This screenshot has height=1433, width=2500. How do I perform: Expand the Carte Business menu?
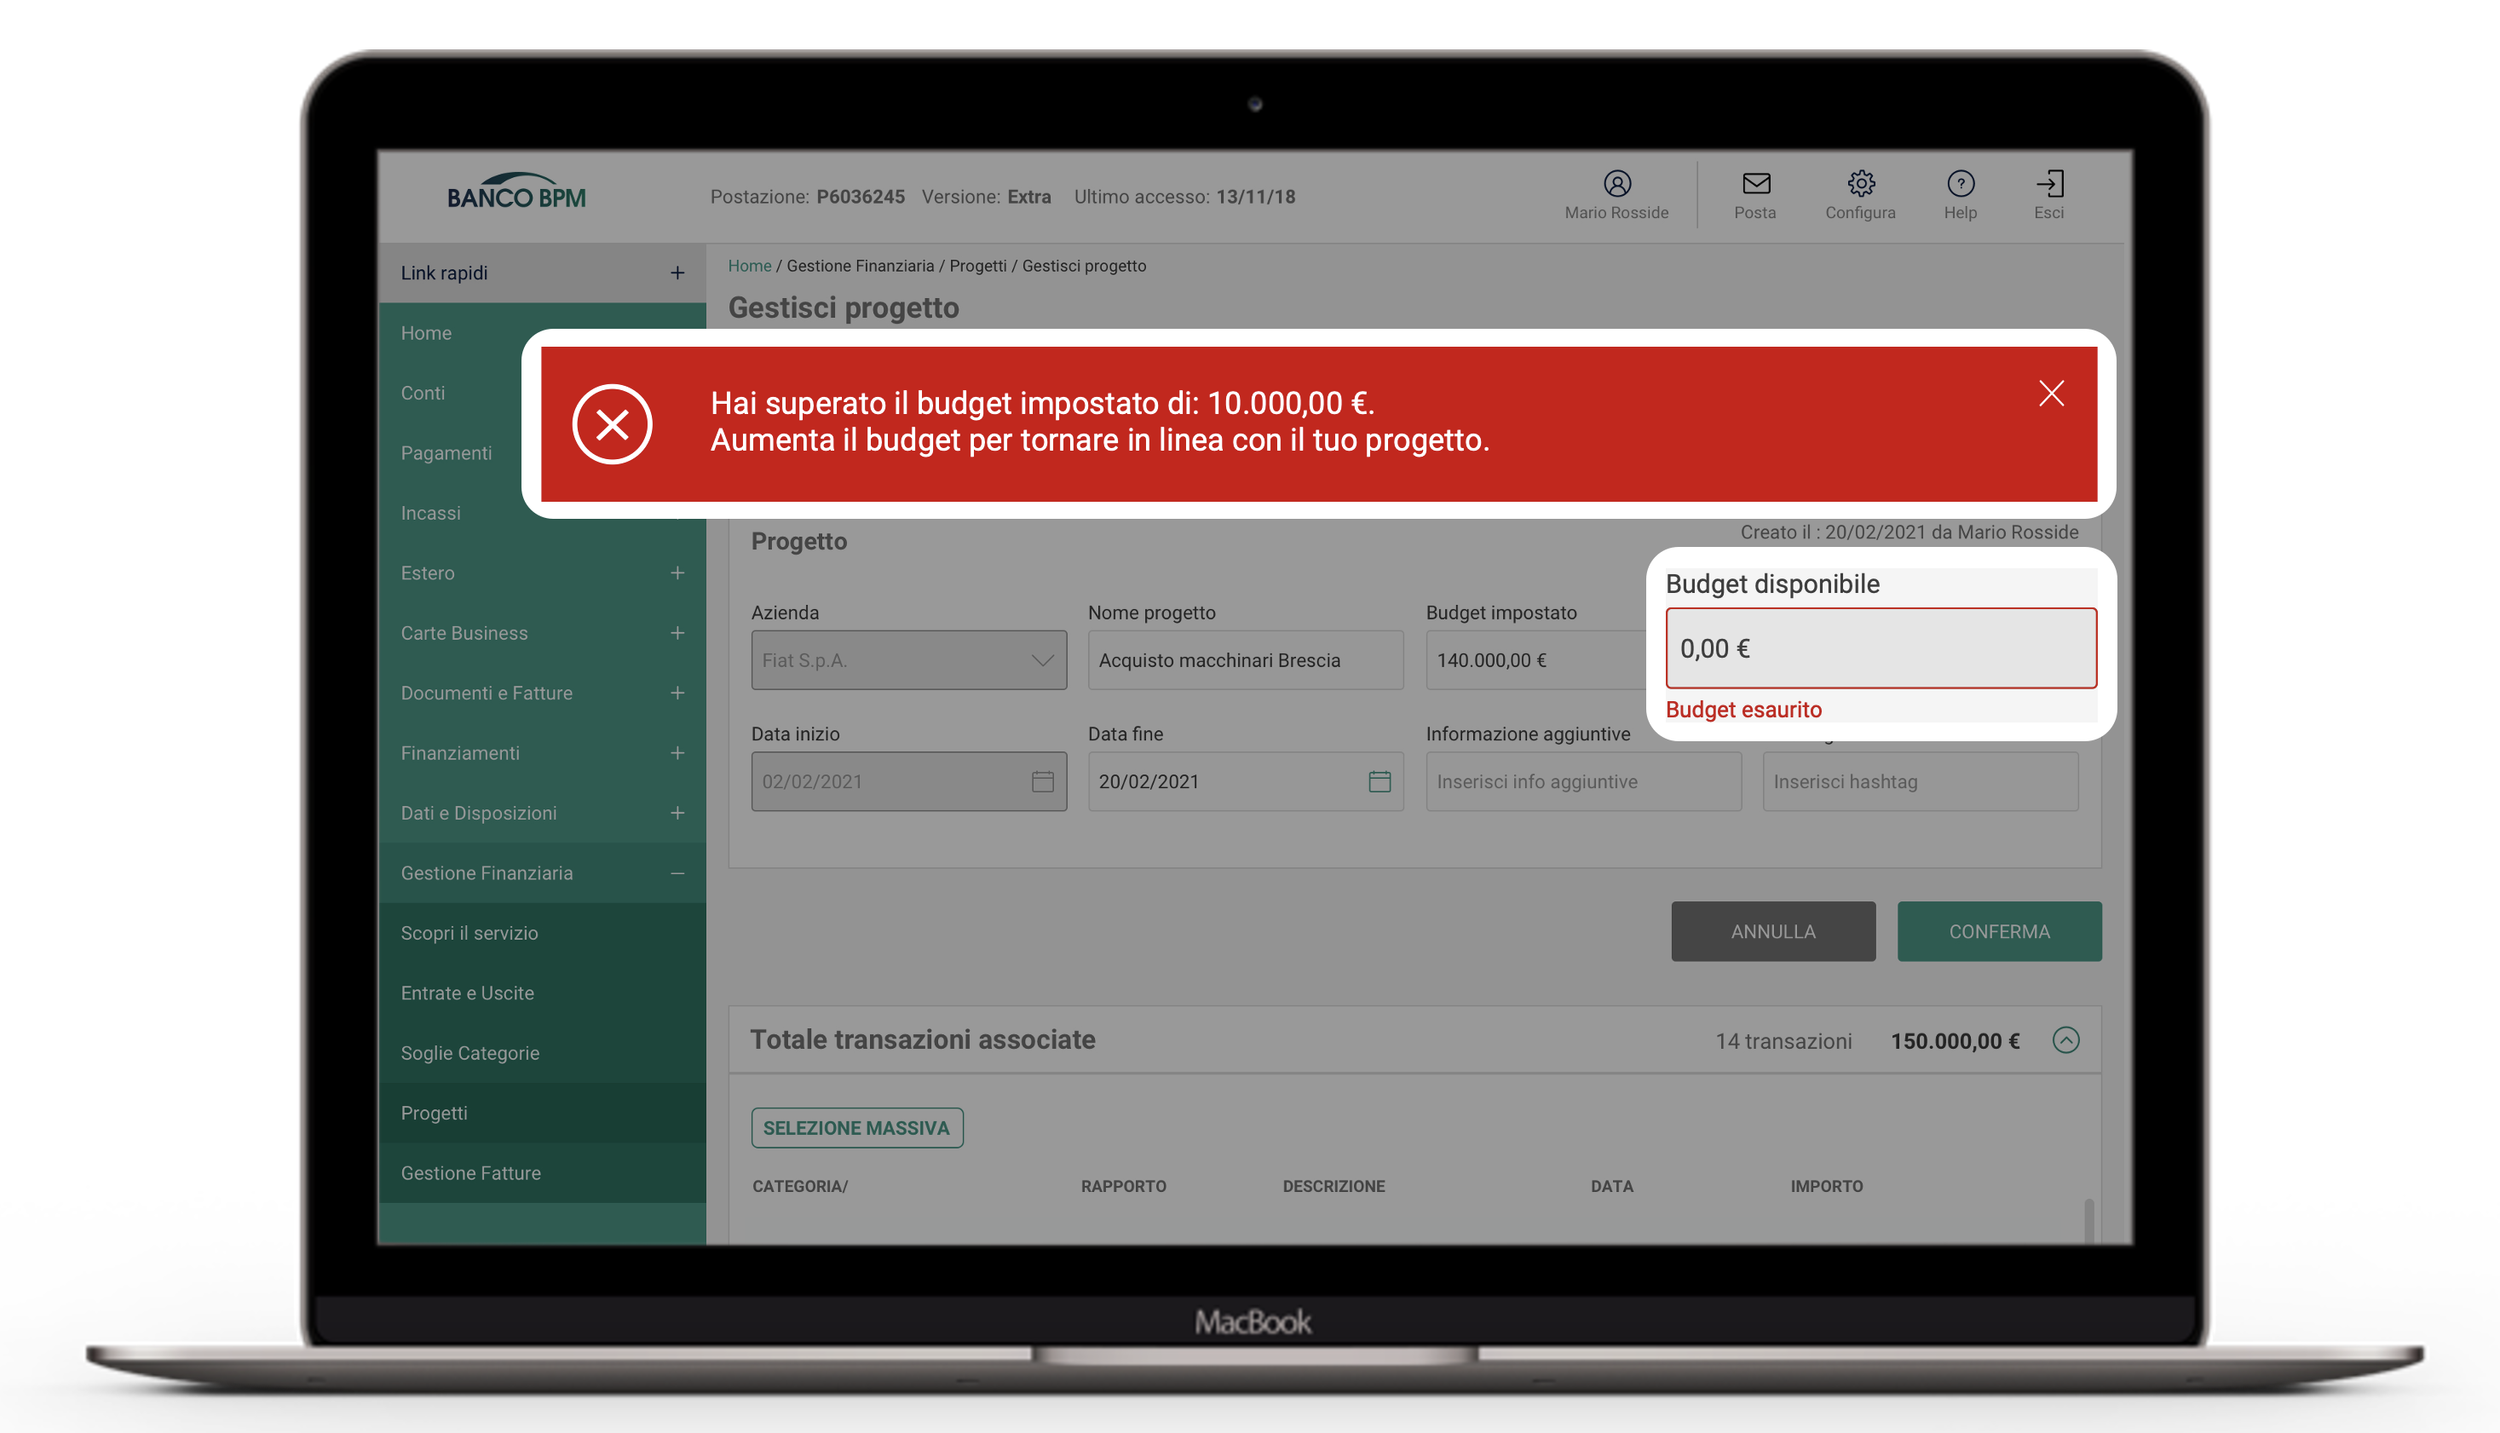pyautogui.click(x=677, y=633)
